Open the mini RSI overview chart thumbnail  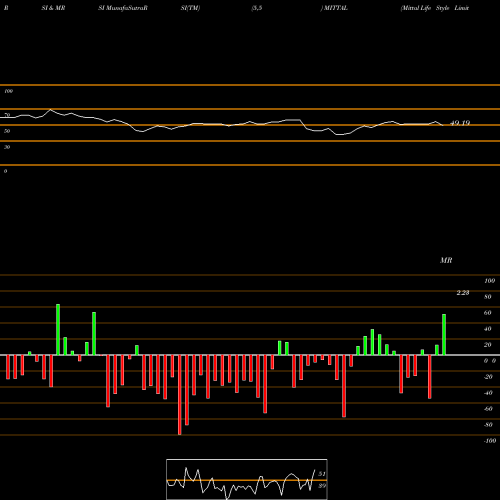click(247, 479)
